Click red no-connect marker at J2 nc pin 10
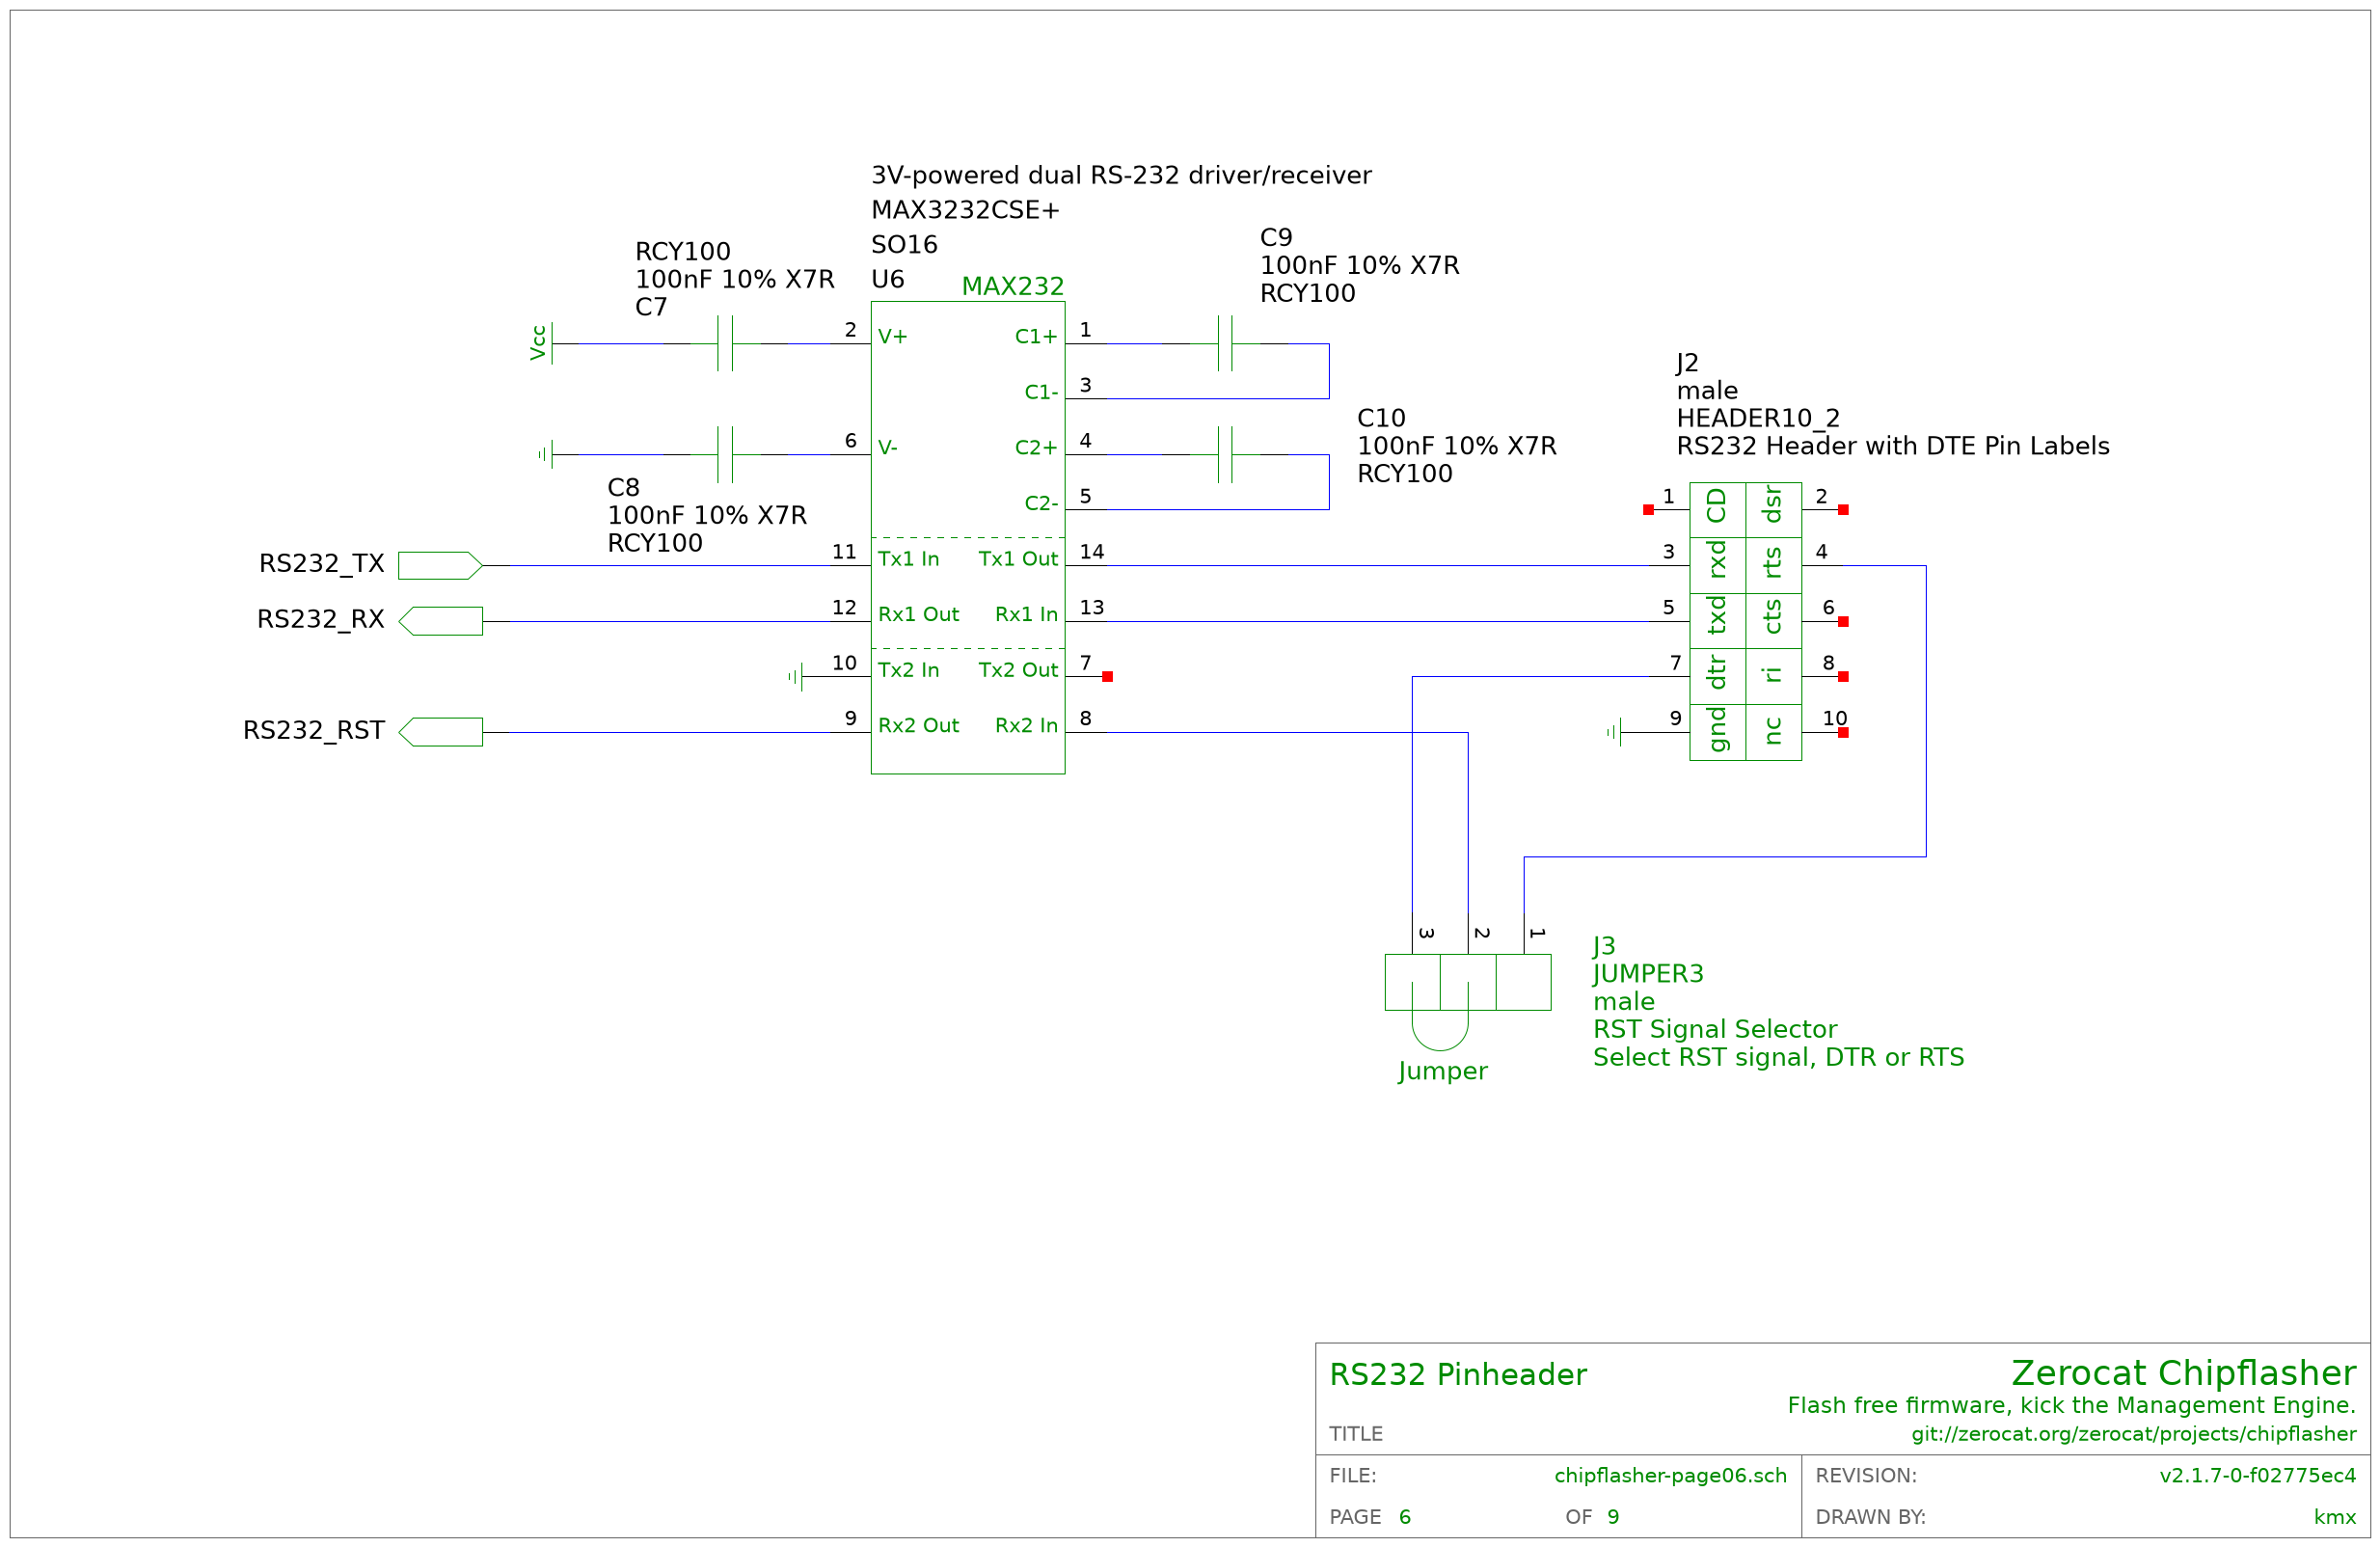Image resolution: width=2380 pixels, height=1547 pixels. 1843,733
